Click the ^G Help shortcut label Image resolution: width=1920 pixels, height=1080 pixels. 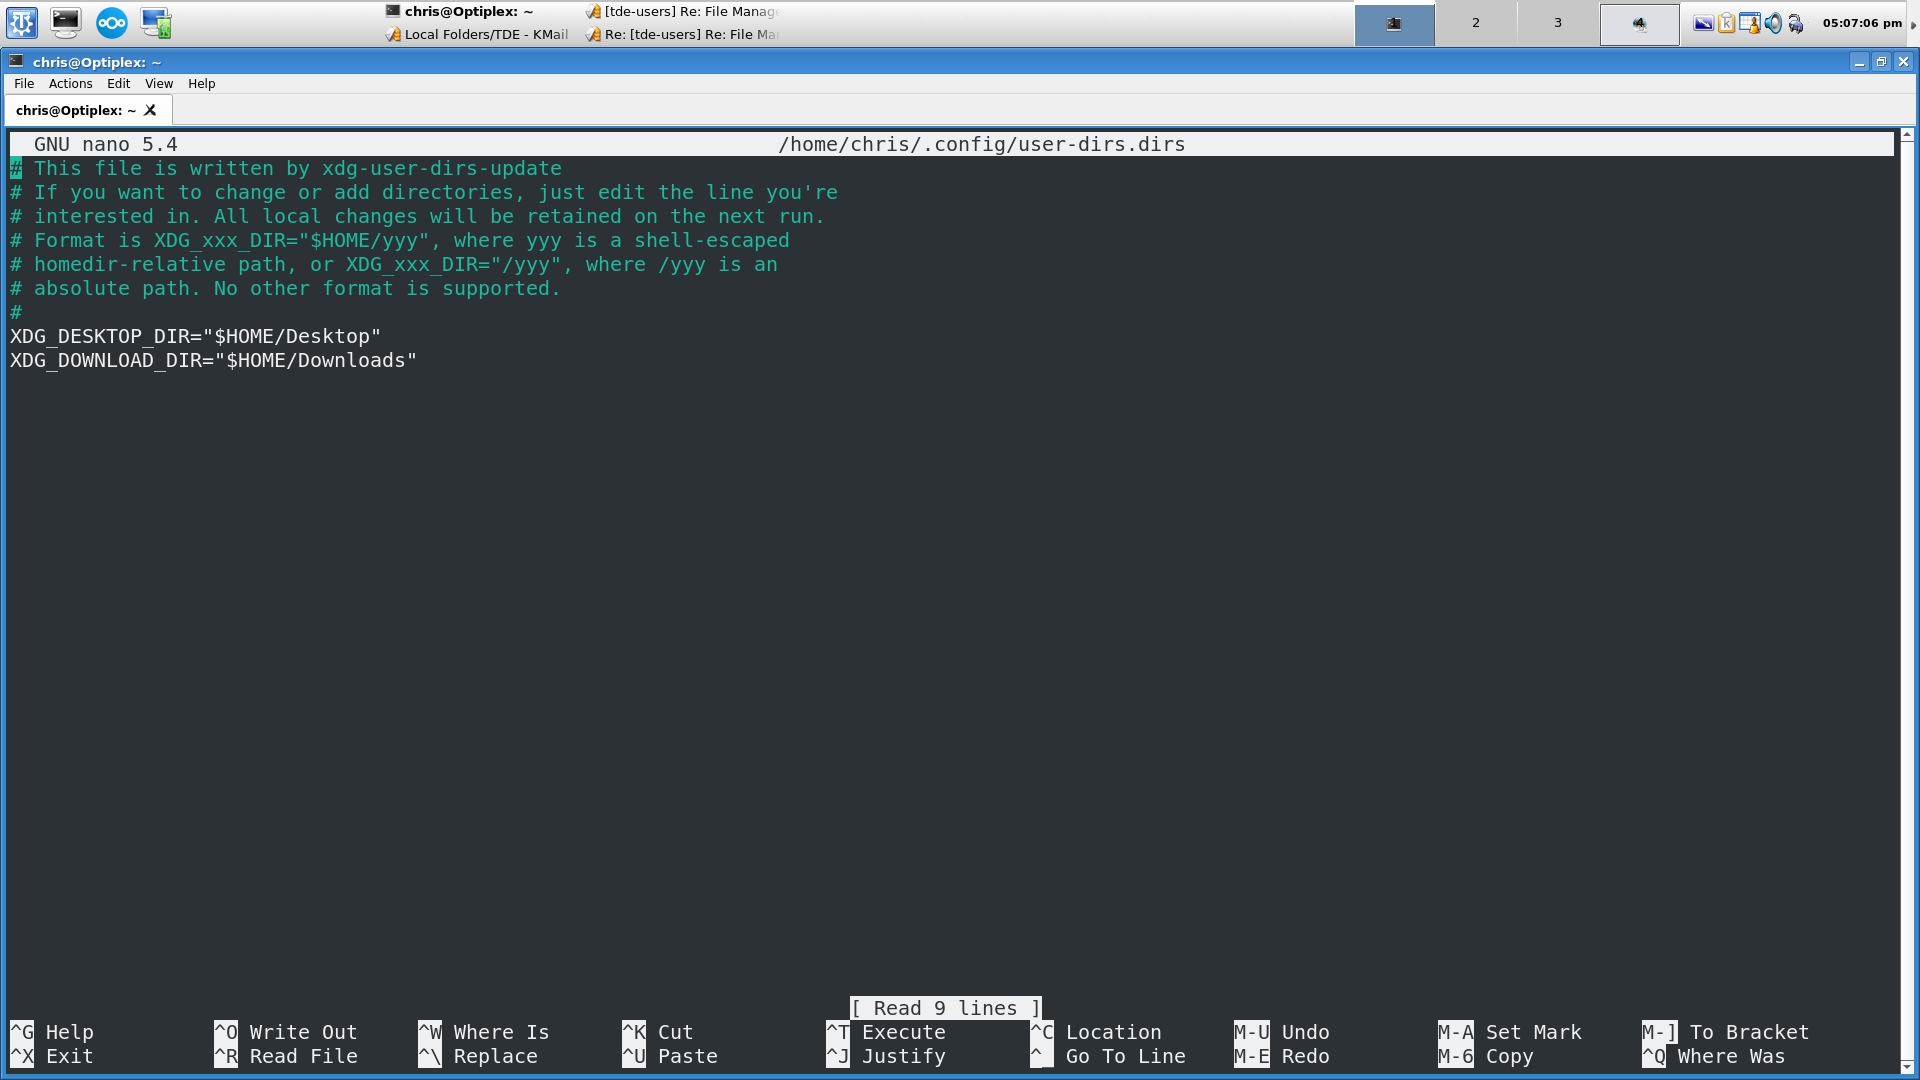[x=52, y=1033]
